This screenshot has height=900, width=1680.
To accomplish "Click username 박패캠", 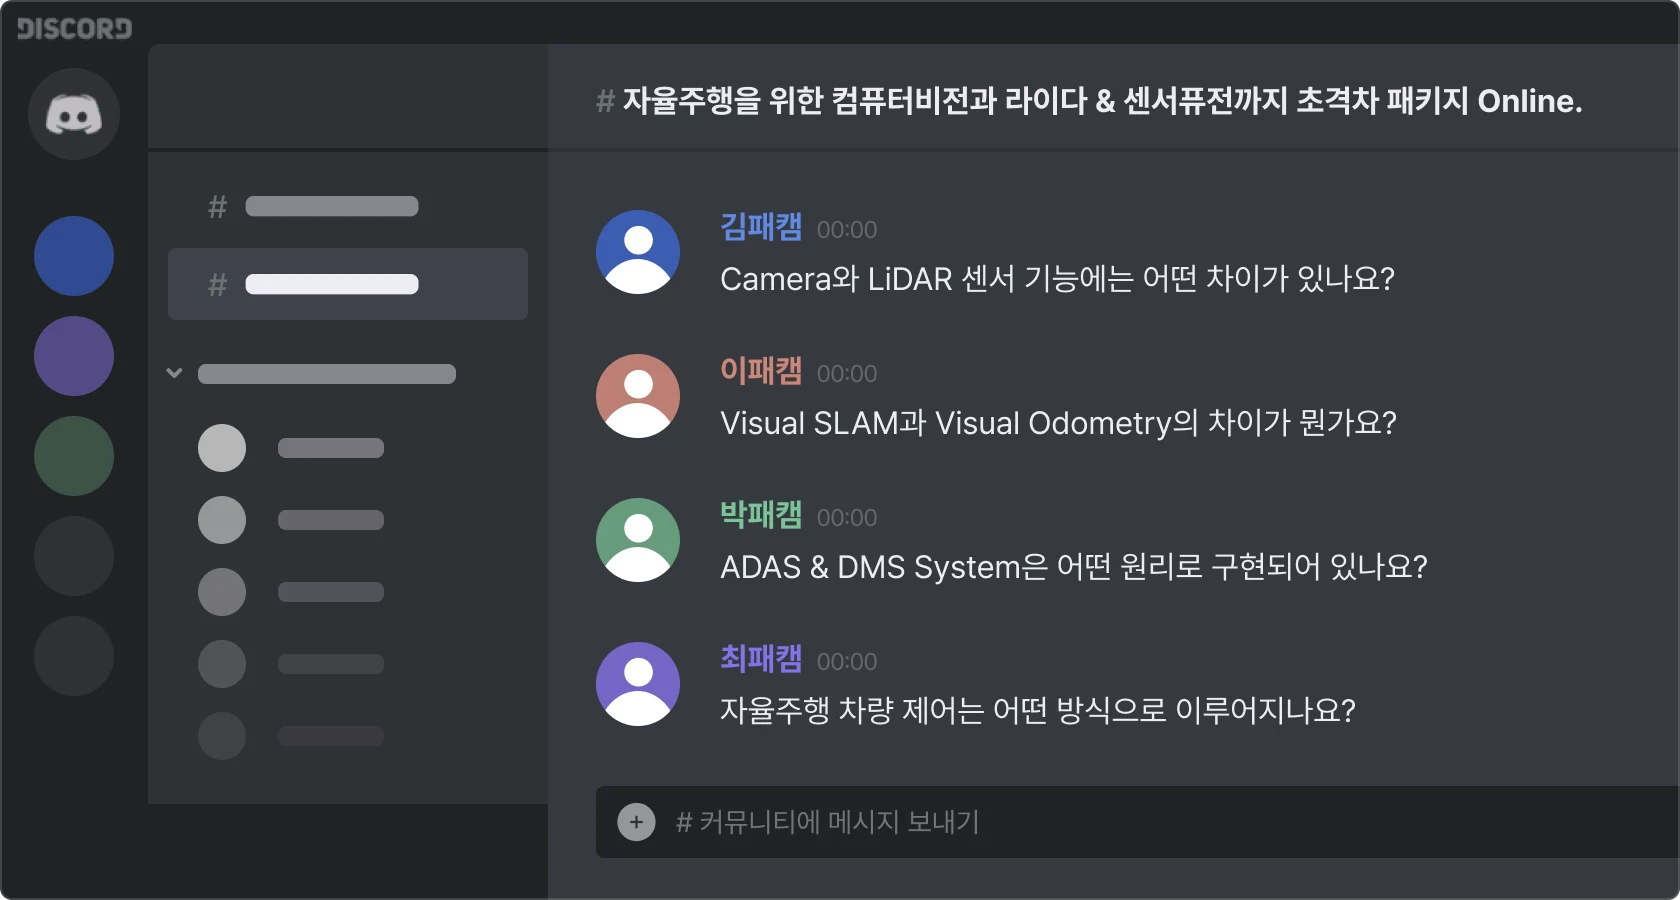I will (x=761, y=515).
